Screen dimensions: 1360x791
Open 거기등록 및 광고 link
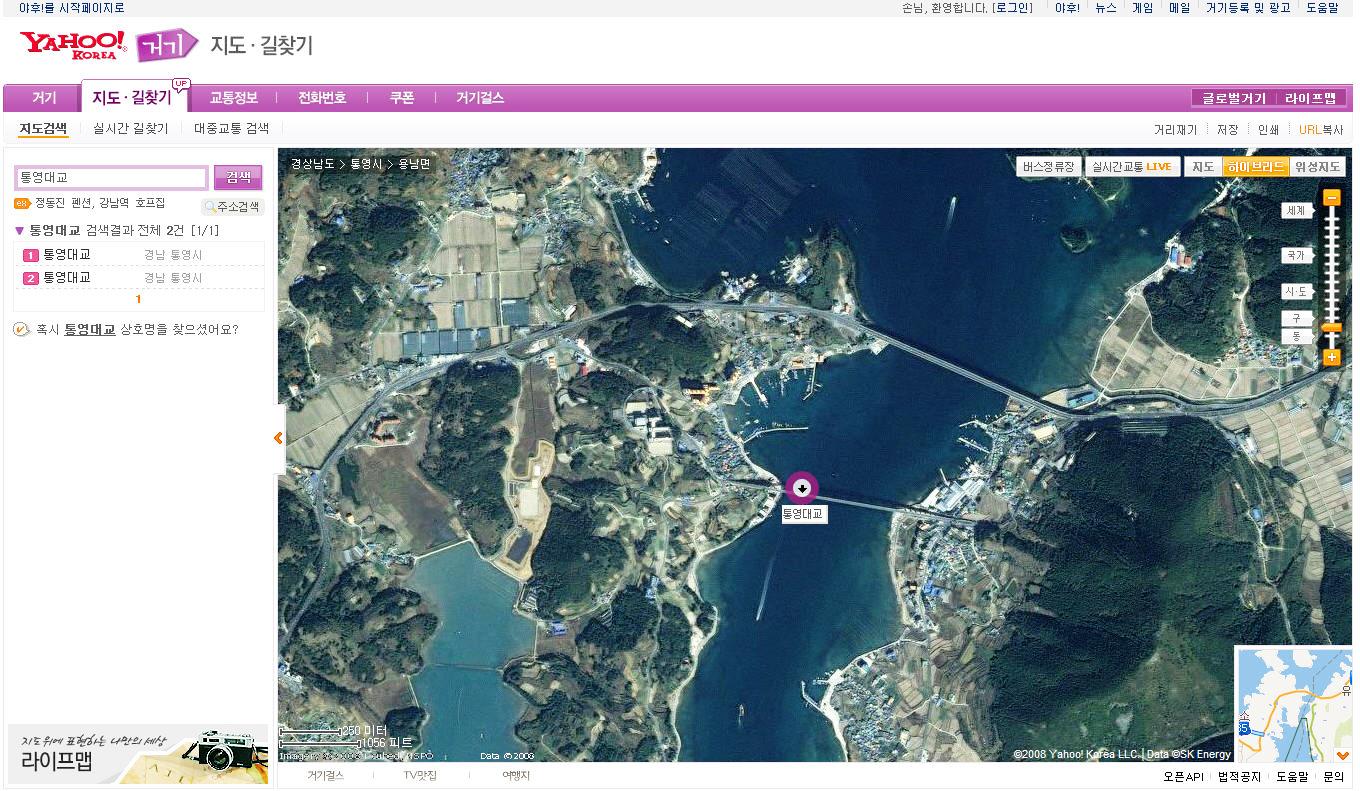click(x=1248, y=8)
